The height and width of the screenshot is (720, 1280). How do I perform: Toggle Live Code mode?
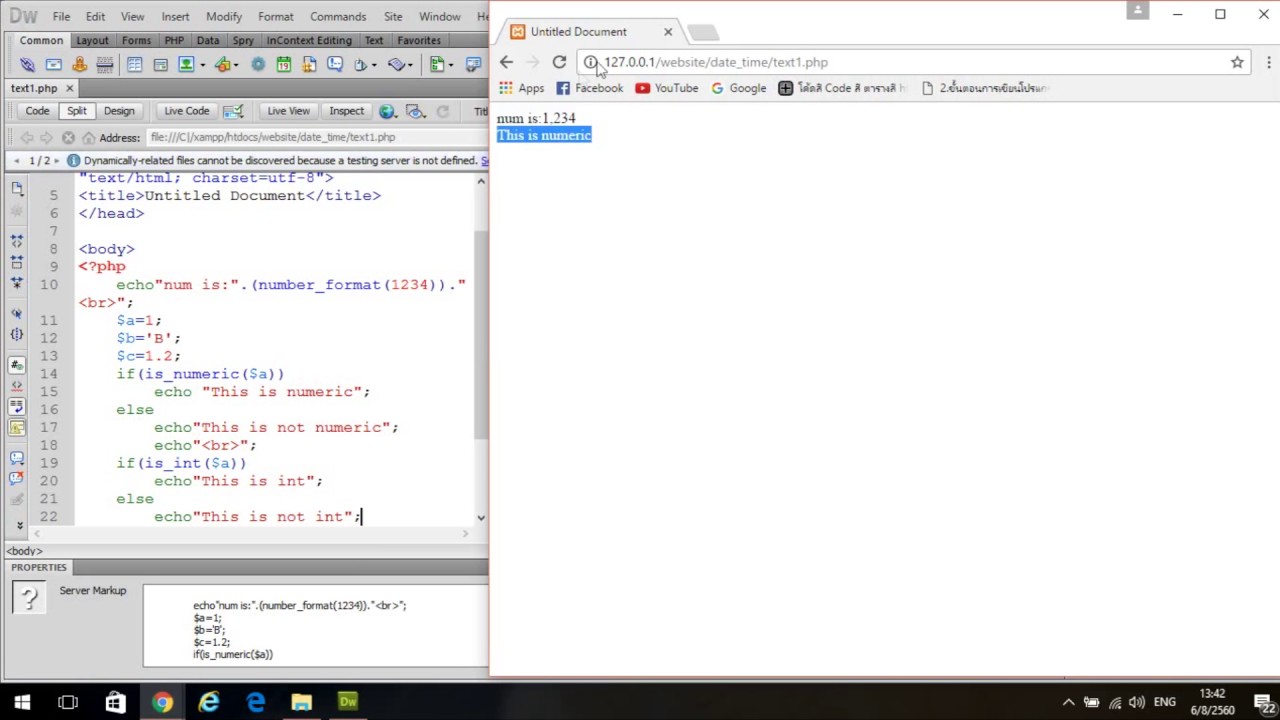click(x=187, y=111)
